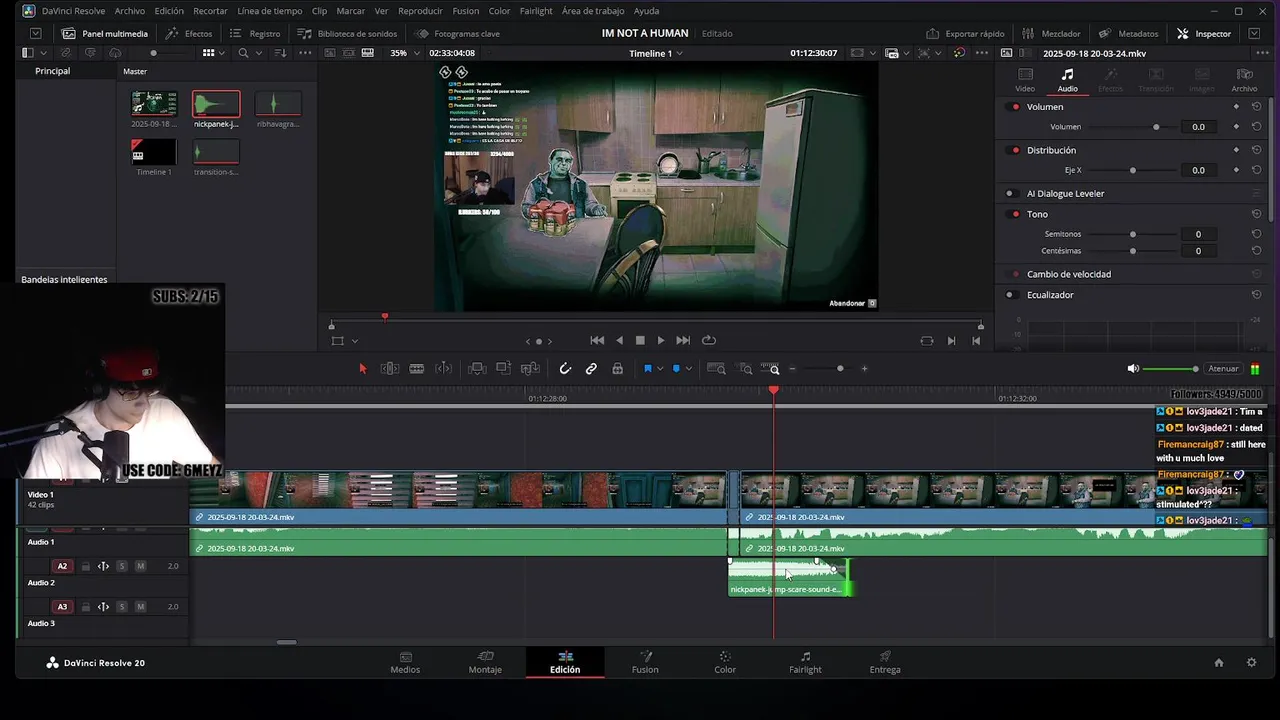This screenshot has height=720, width=1280.
Task: Open the Metadatos panel
Action: click(1128, 33)
